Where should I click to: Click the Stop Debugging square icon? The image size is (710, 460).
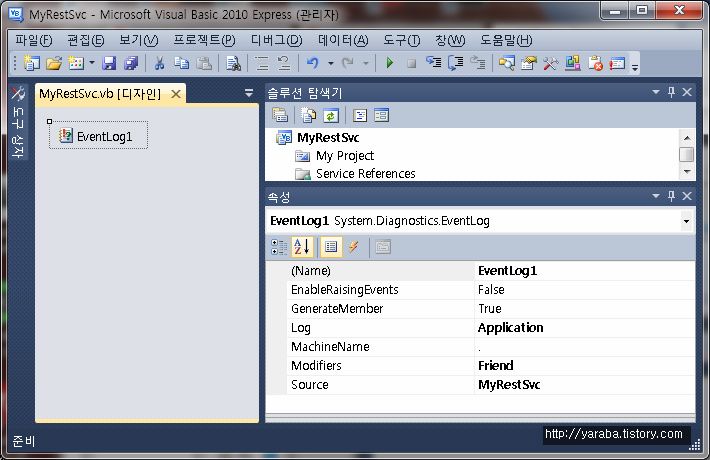coord(411,63)
